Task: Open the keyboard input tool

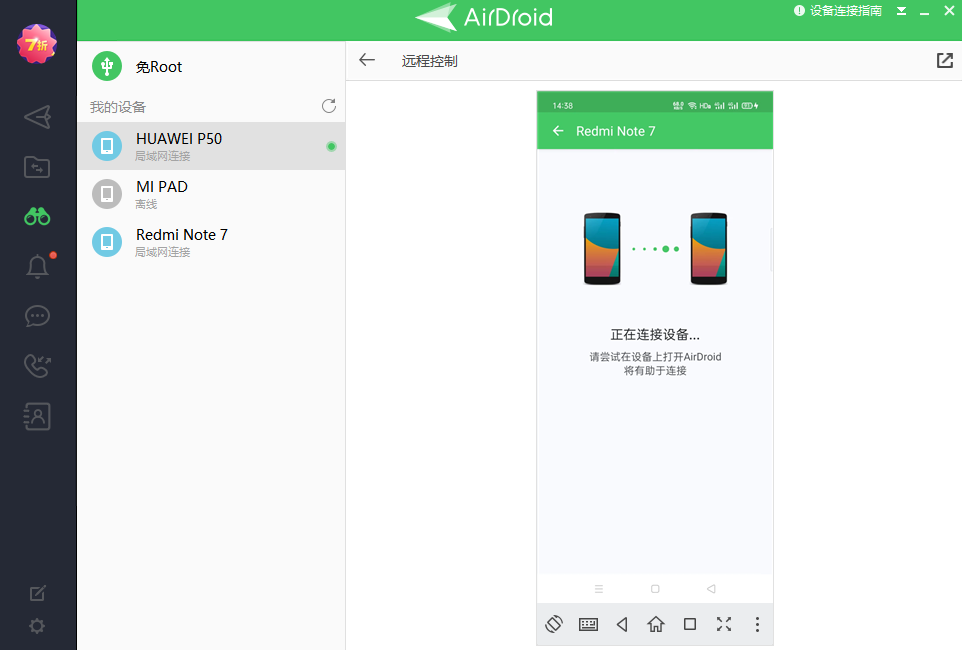Action: point(588,624)
